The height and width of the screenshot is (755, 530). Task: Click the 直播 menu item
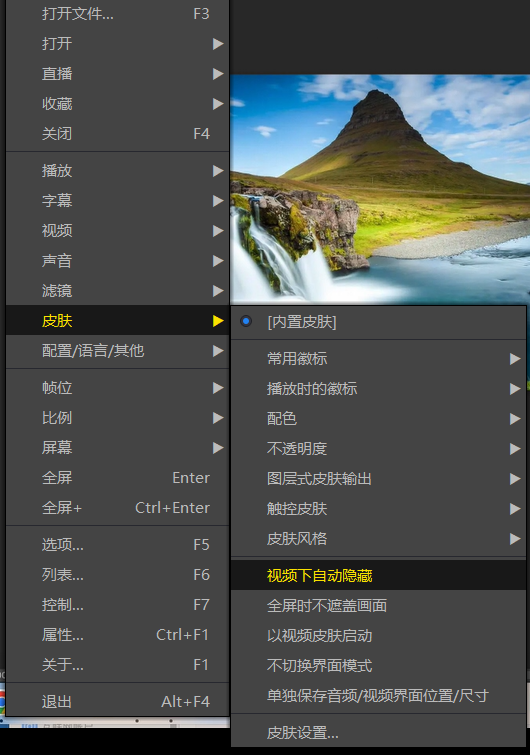click(x=117, y=74)
